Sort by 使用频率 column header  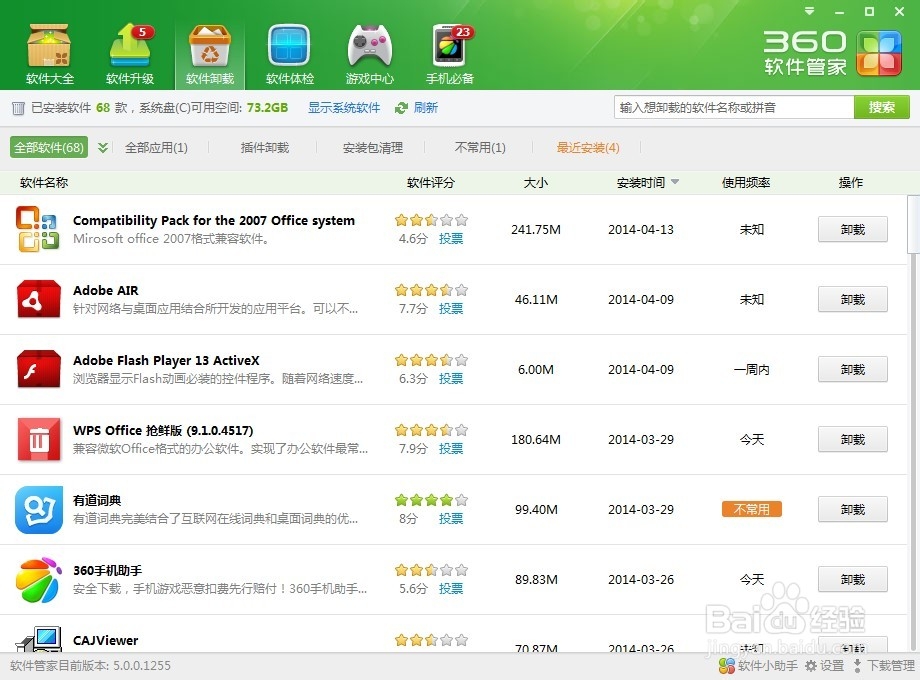pos(746,182)
